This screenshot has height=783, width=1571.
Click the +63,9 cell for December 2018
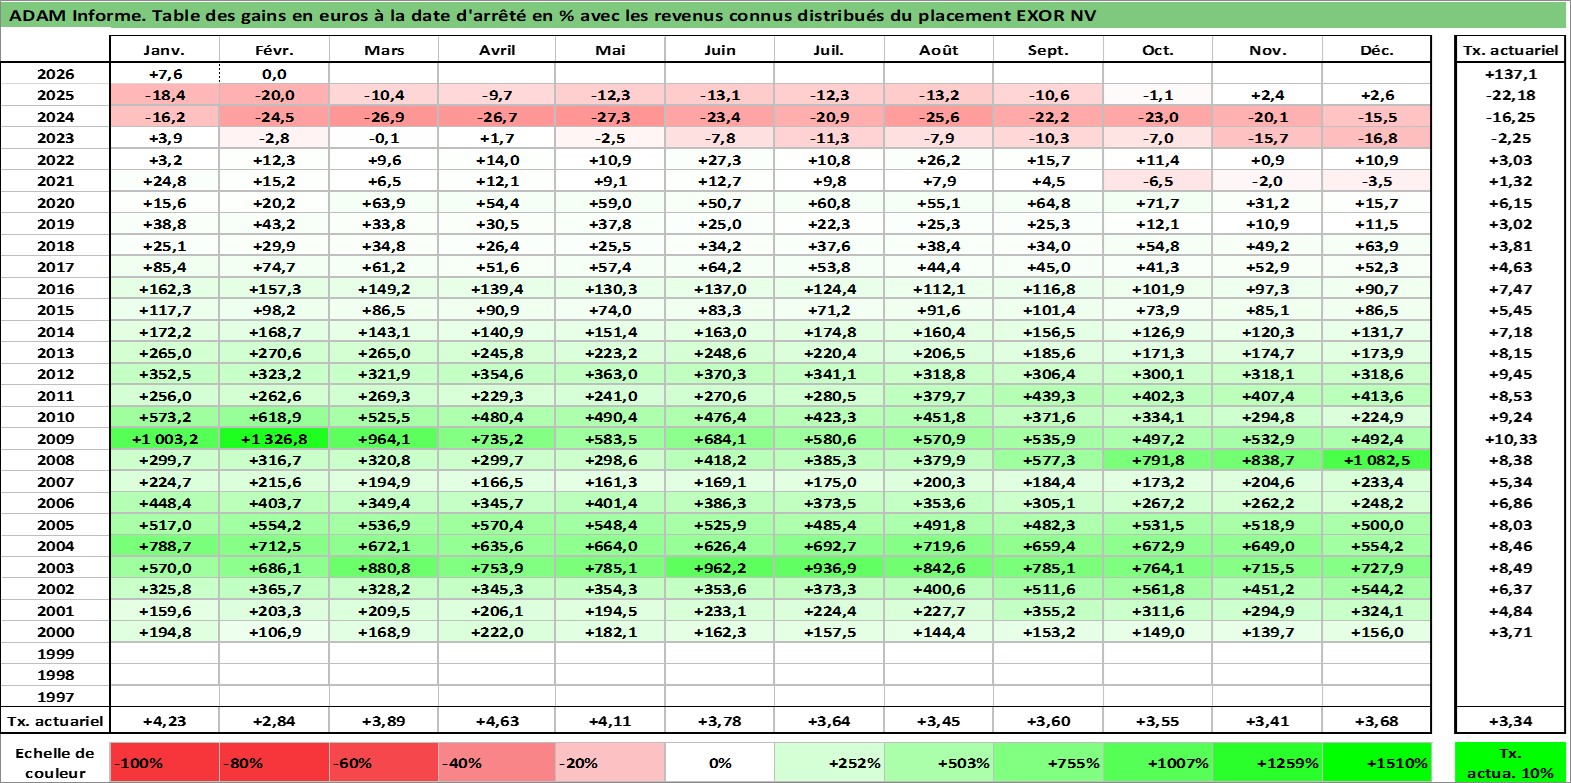click(x=1376, y=246)
